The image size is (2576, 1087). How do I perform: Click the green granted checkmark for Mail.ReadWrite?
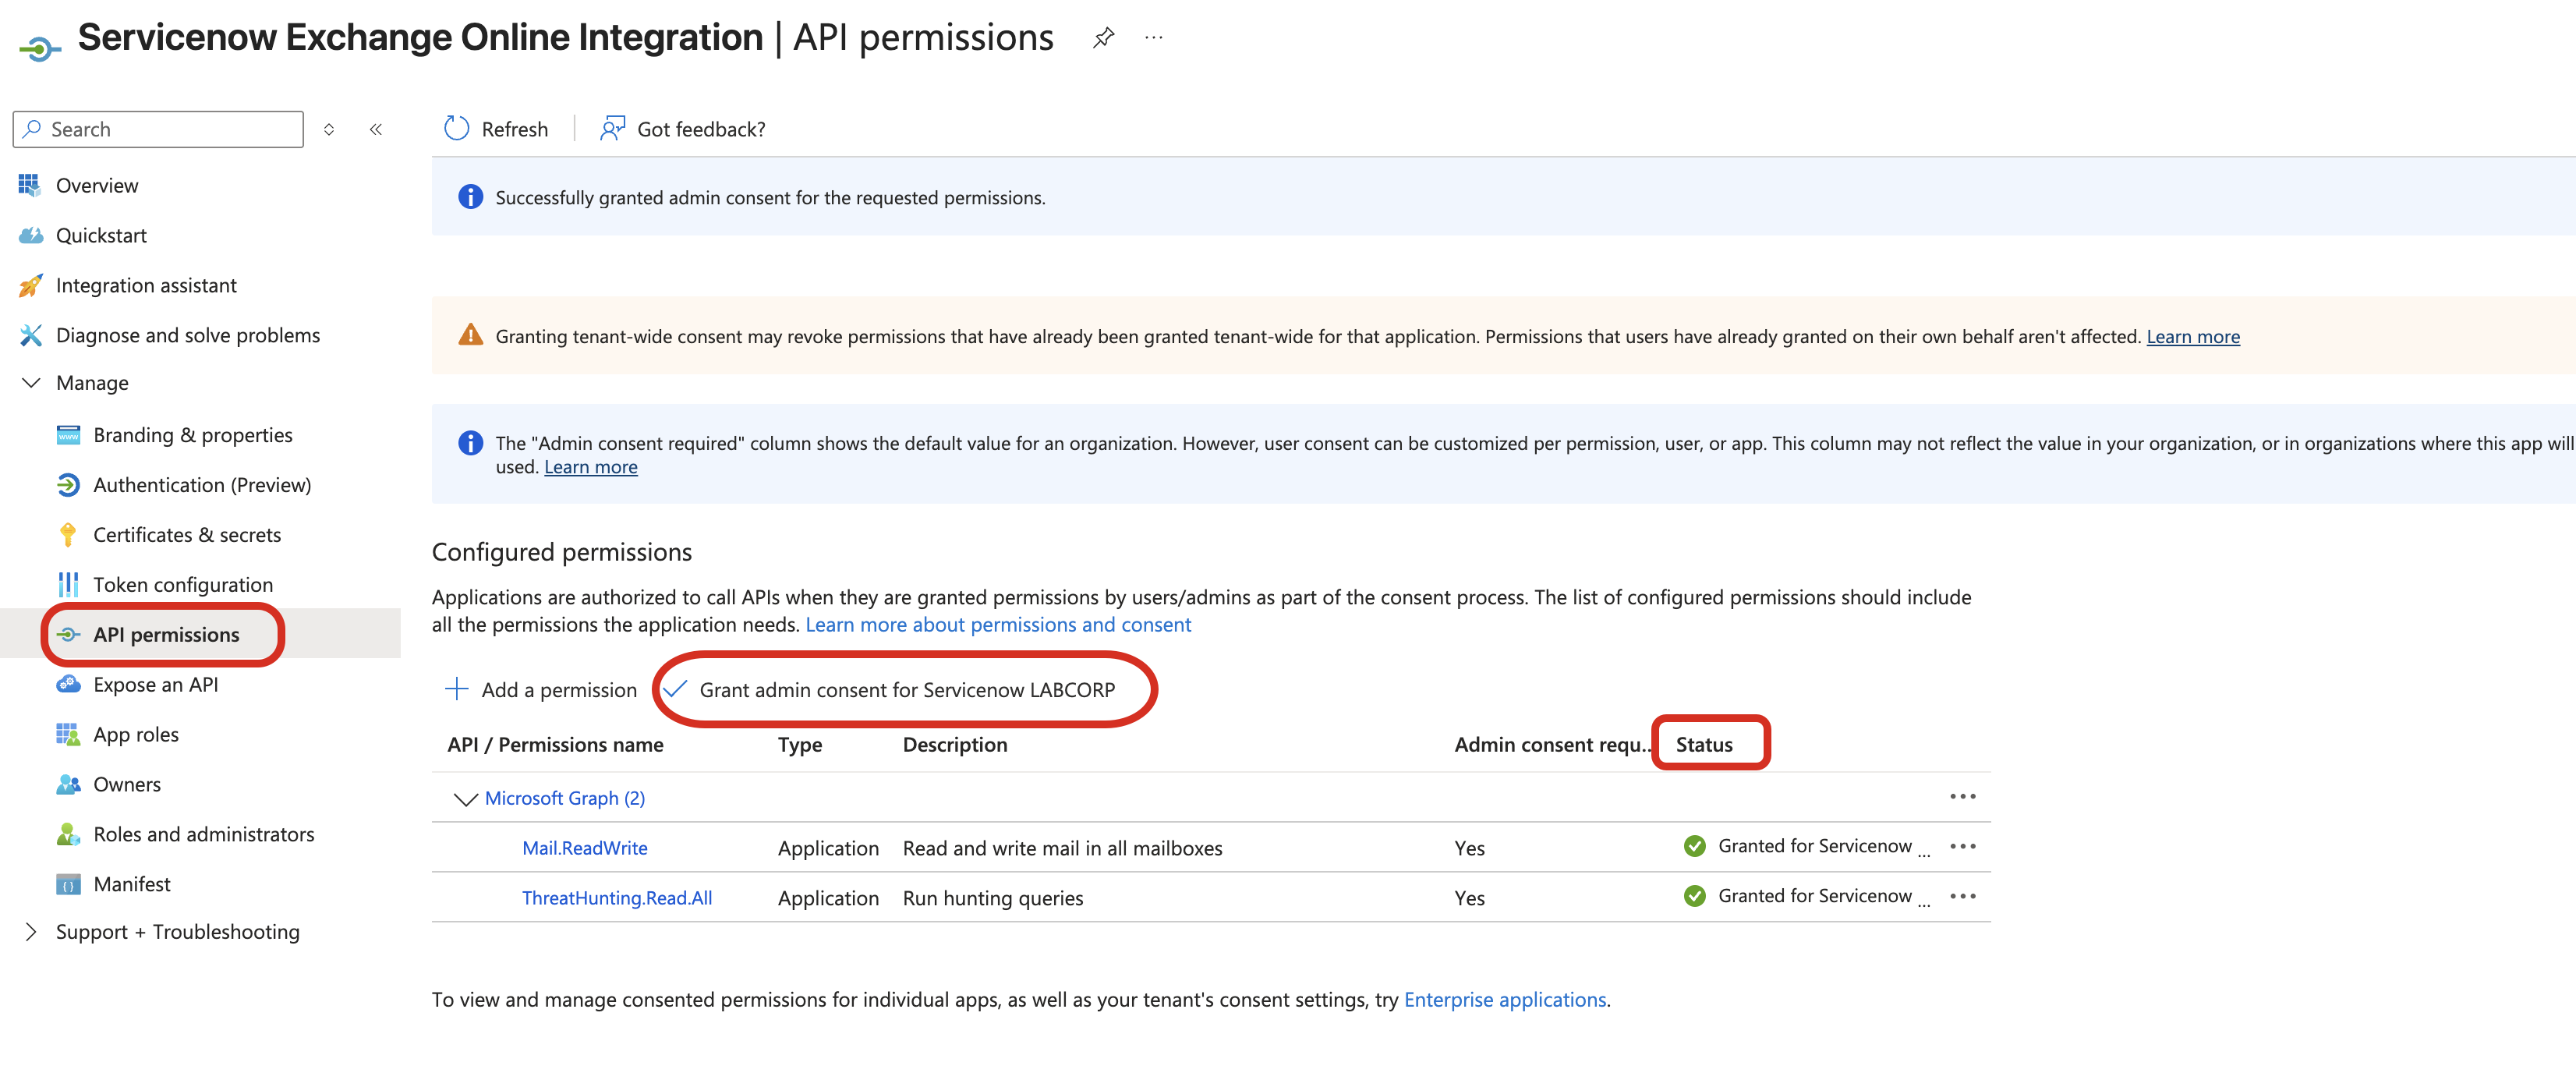coord(1694,846)
